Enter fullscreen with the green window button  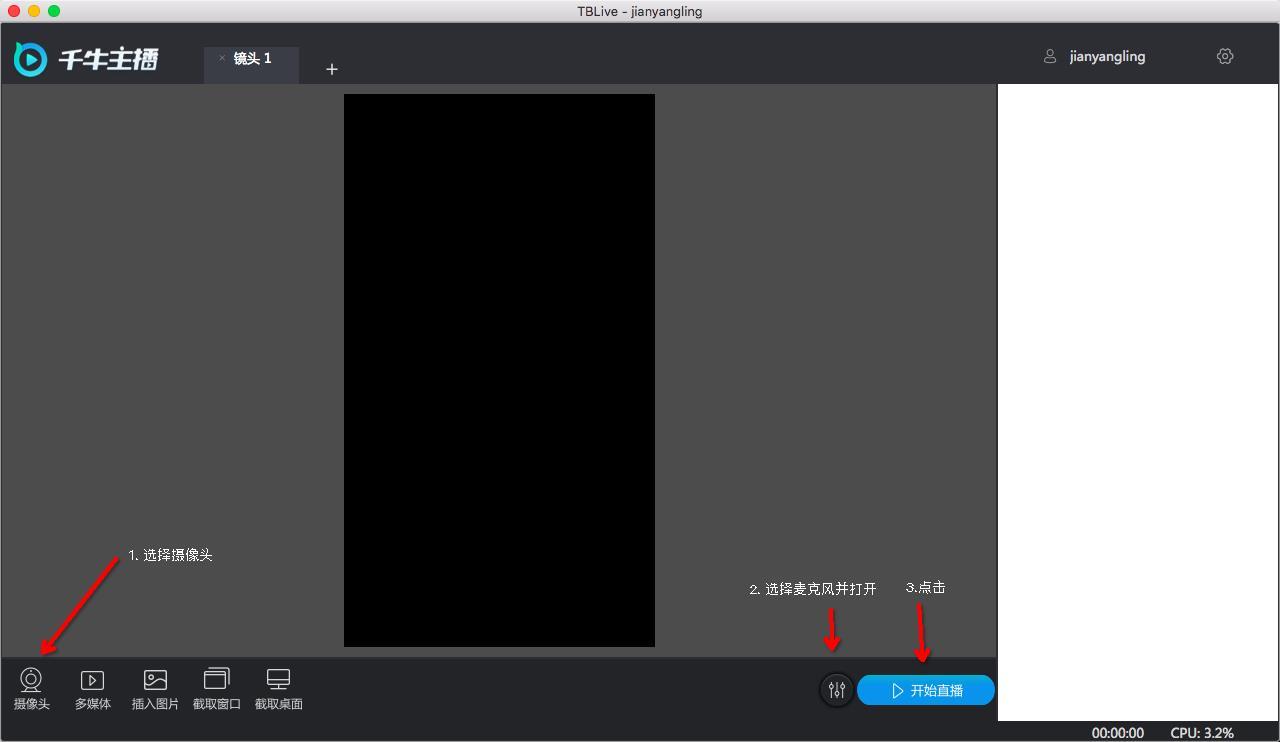(54, 11)
